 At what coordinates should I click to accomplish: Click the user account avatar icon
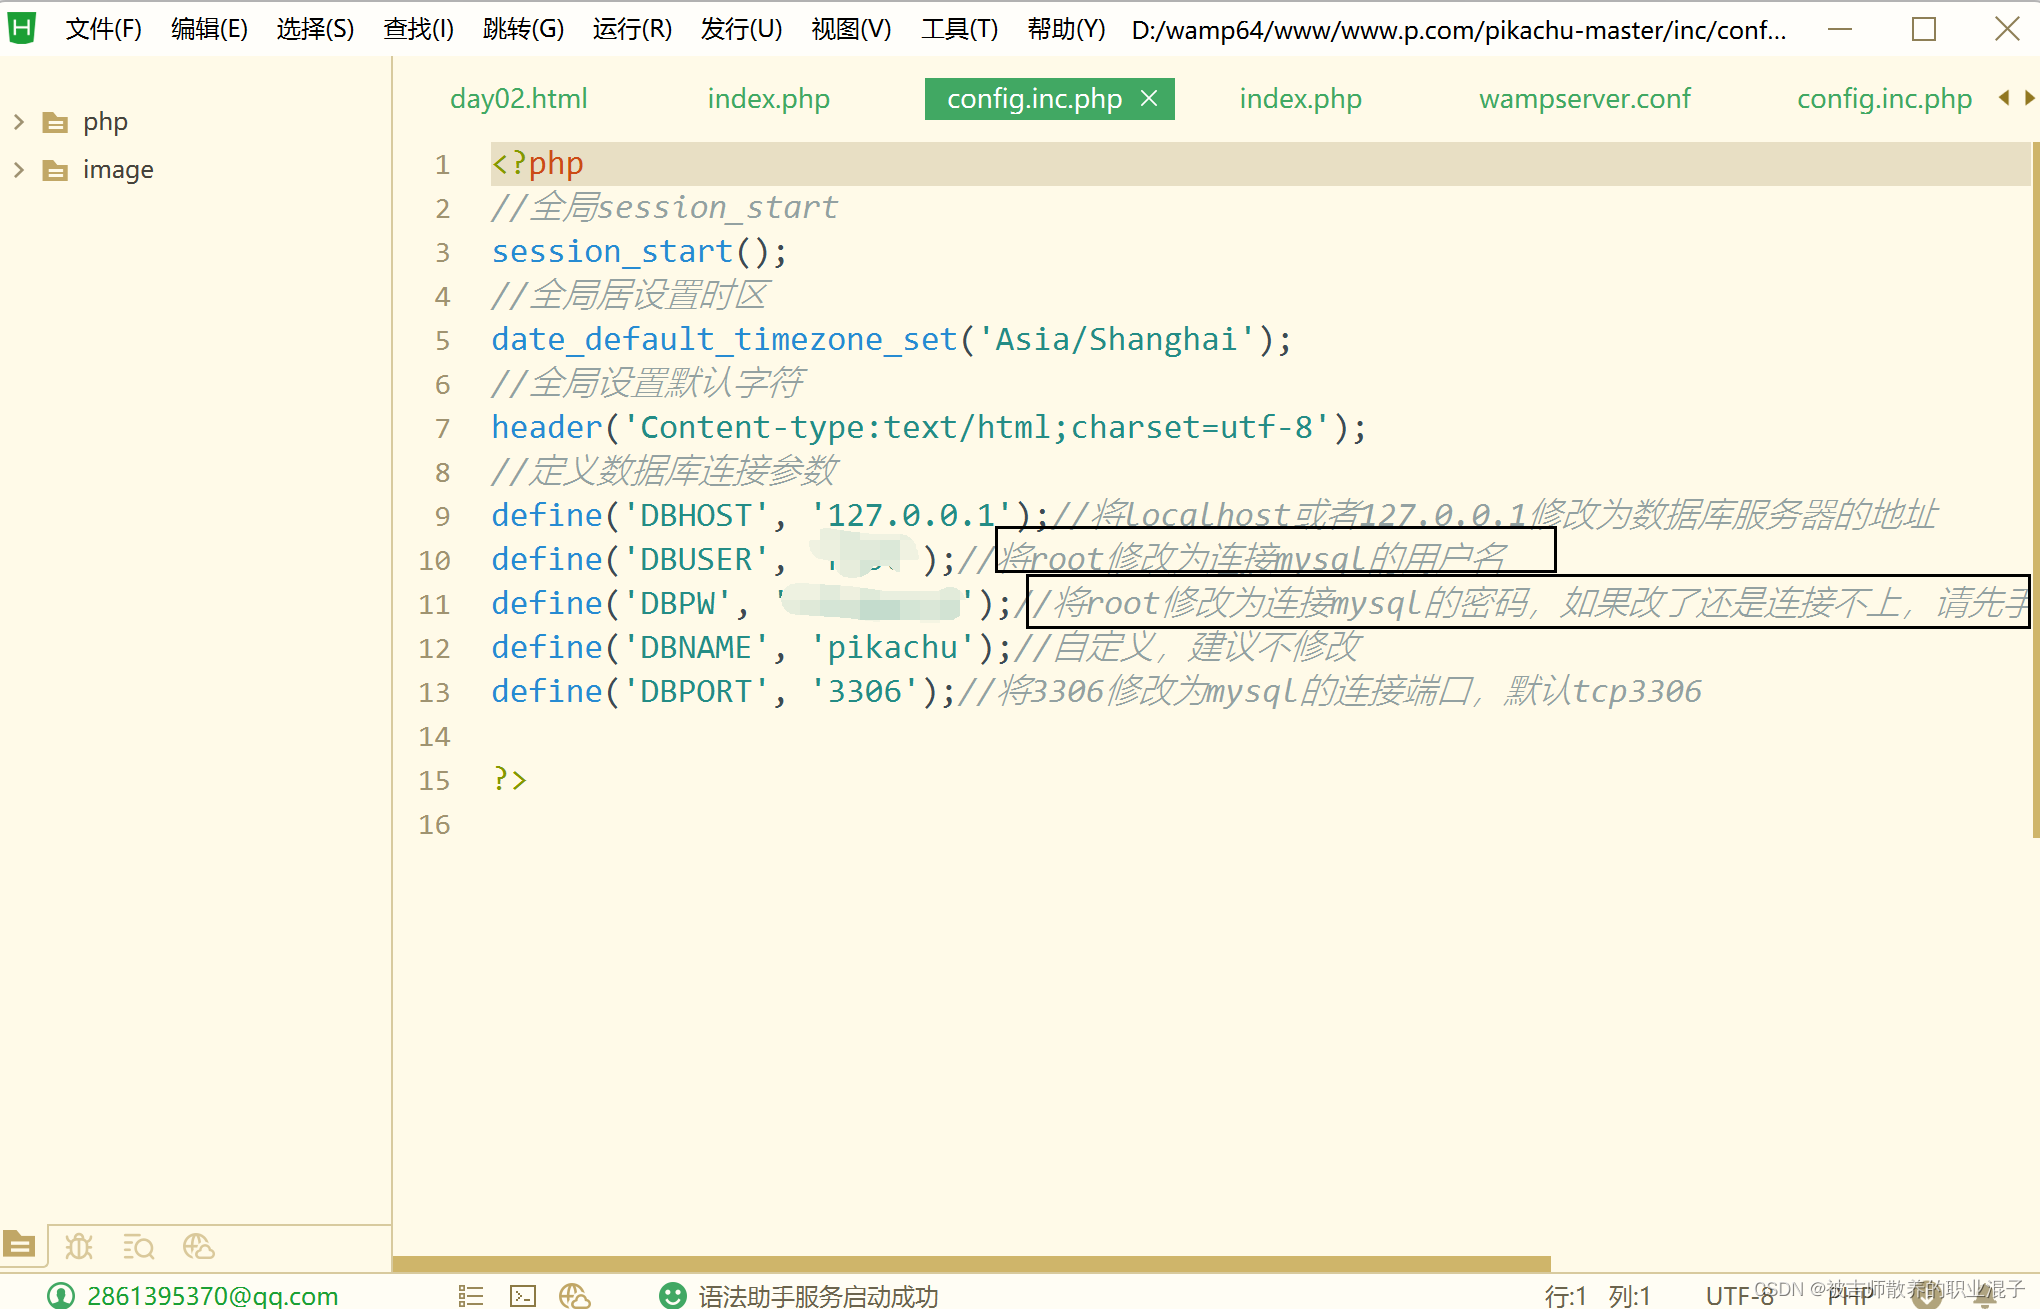pos(61,1296)
